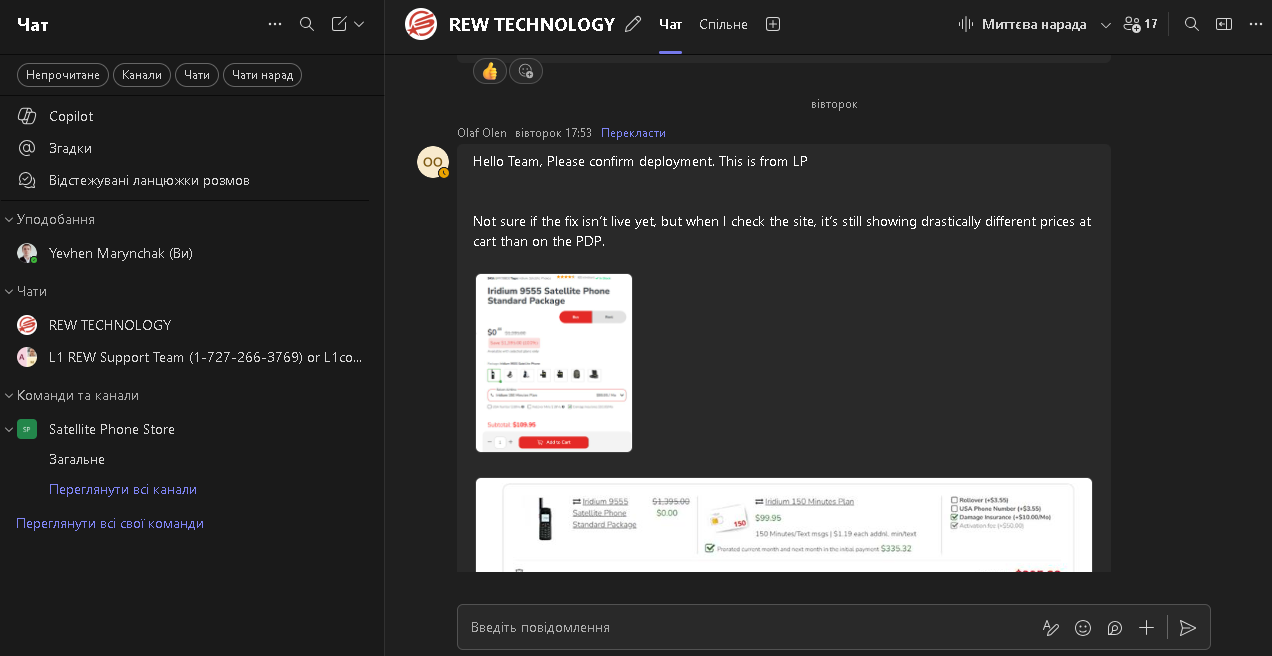Collapse the Чати section
This screenshot has width=1272, height=656.
coord(9,291)
